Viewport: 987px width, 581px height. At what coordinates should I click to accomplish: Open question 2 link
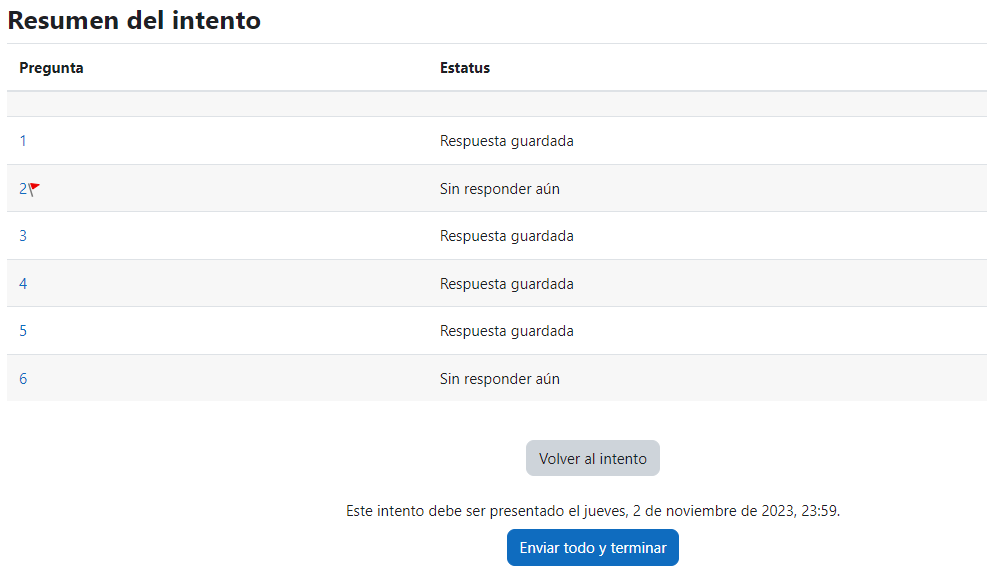point(23,189)
